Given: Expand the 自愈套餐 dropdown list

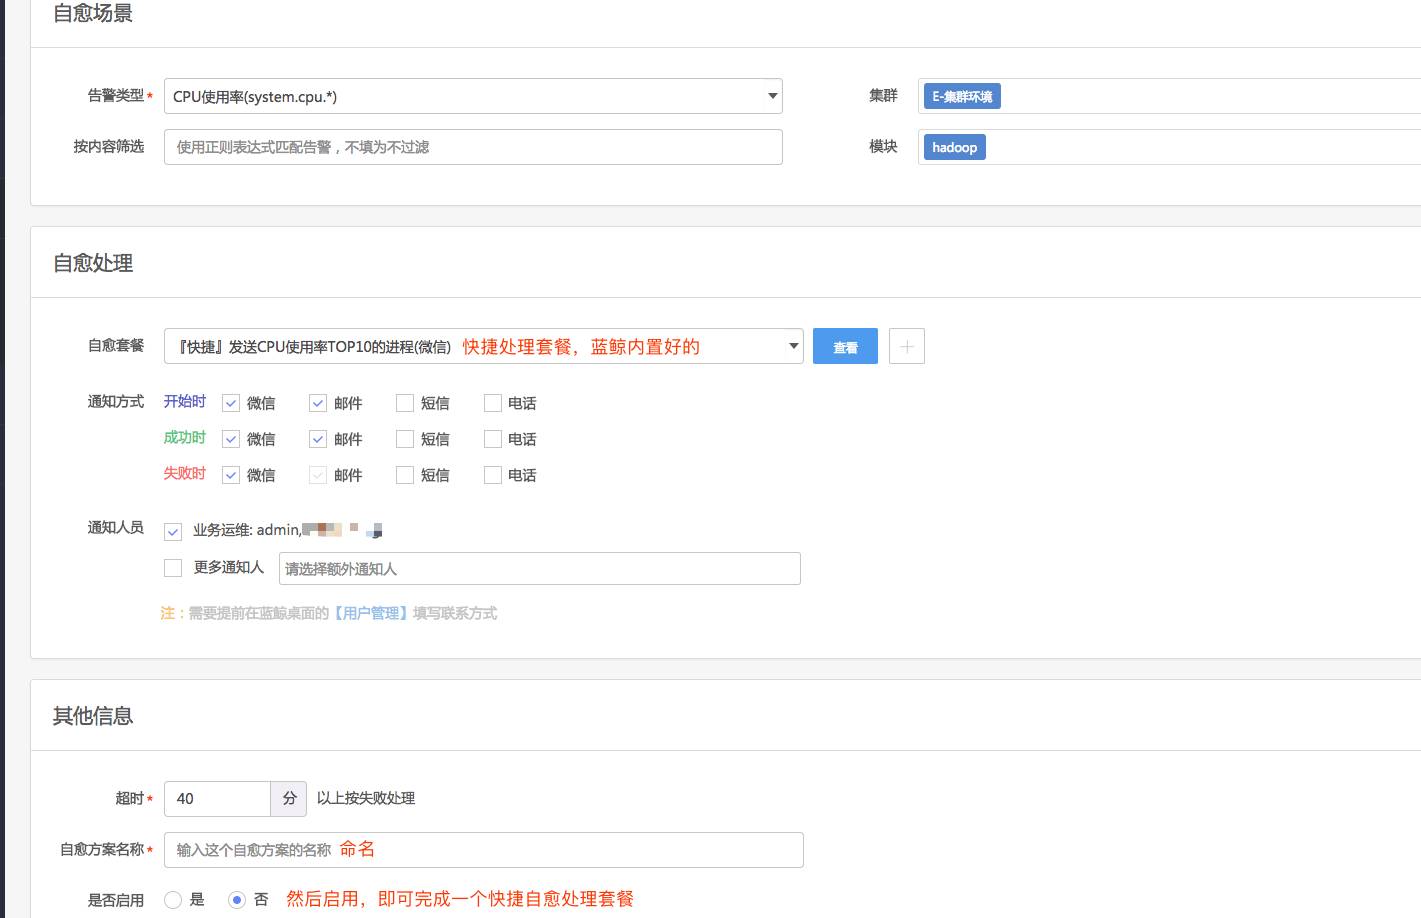Looking at the screenshot, I should 483,346.
